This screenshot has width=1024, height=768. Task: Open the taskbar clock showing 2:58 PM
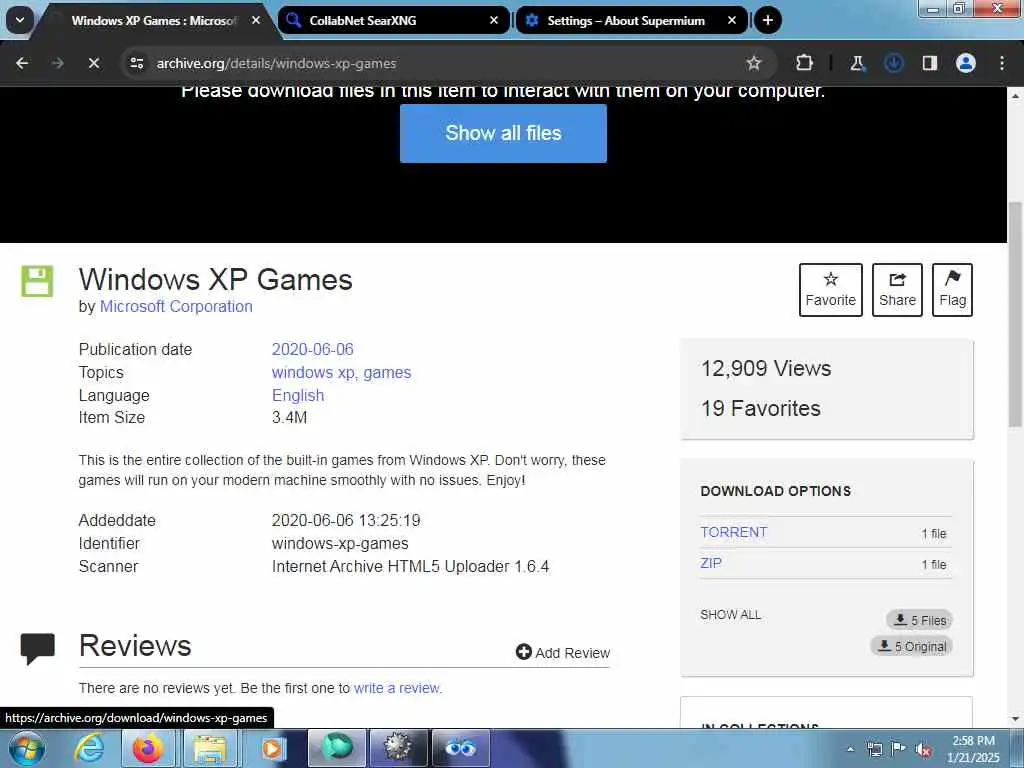point(973,749)
